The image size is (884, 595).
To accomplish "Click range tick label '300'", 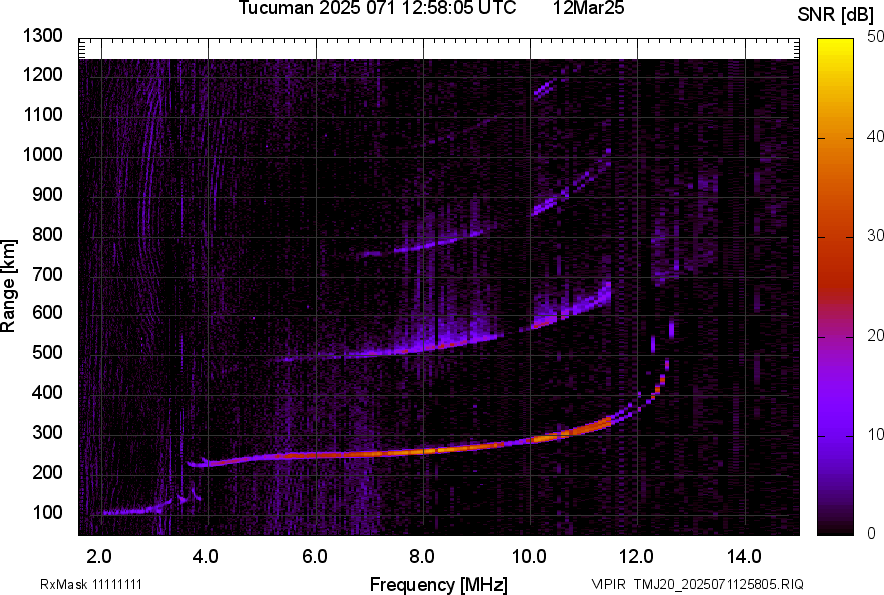I will pos(47,433).
